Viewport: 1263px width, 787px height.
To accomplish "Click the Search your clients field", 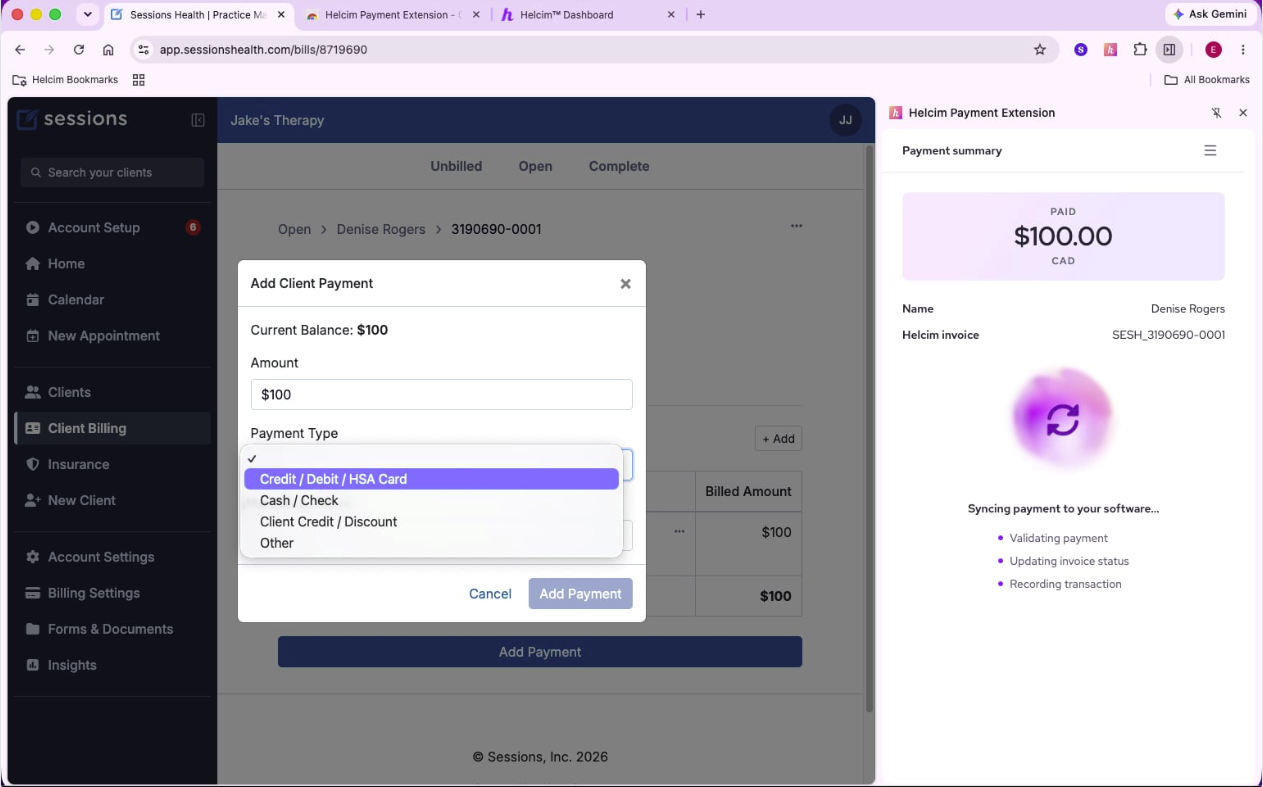I will click(x=112, y=172).
